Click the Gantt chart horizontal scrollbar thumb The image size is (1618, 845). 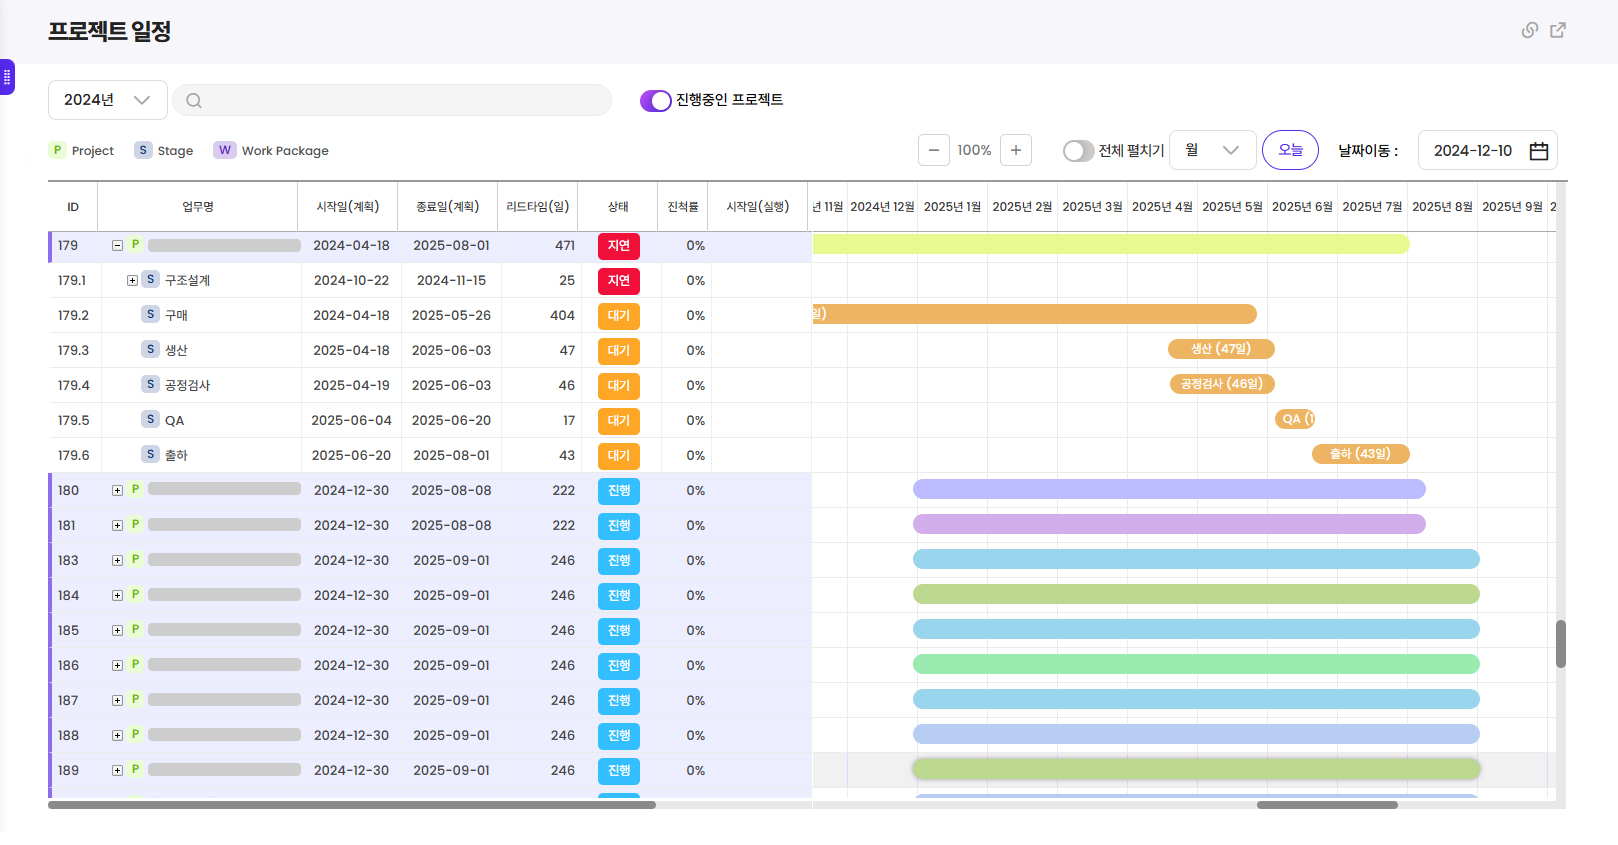1326,805
